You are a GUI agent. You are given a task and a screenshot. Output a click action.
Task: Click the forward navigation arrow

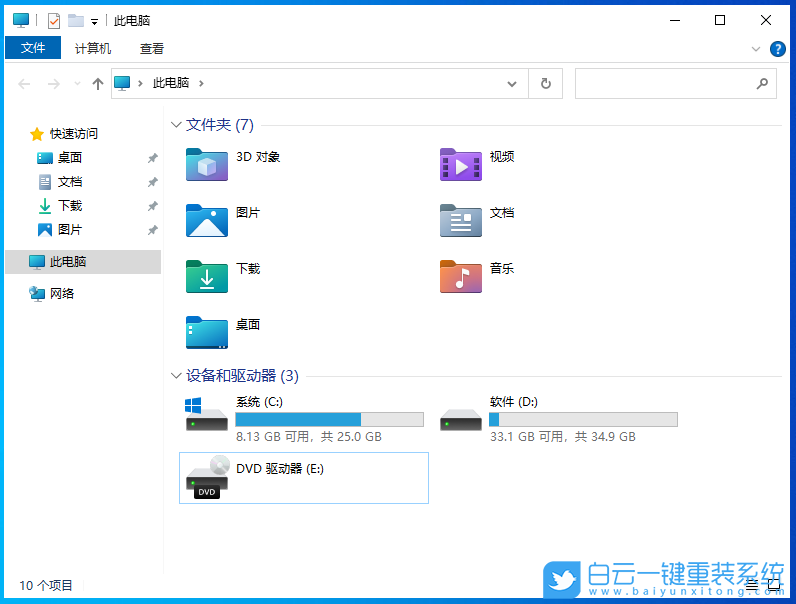point(53,84)
